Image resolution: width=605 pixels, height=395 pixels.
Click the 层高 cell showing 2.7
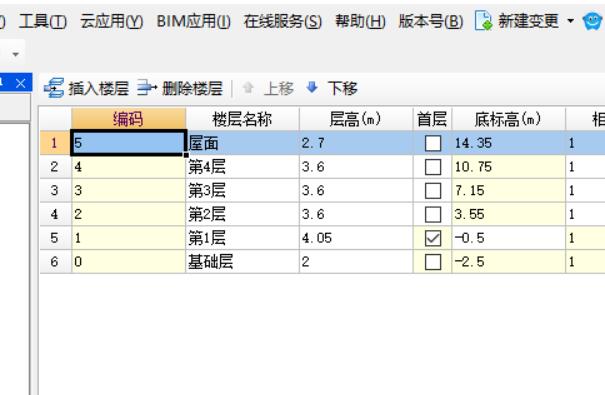coord(356,143)
